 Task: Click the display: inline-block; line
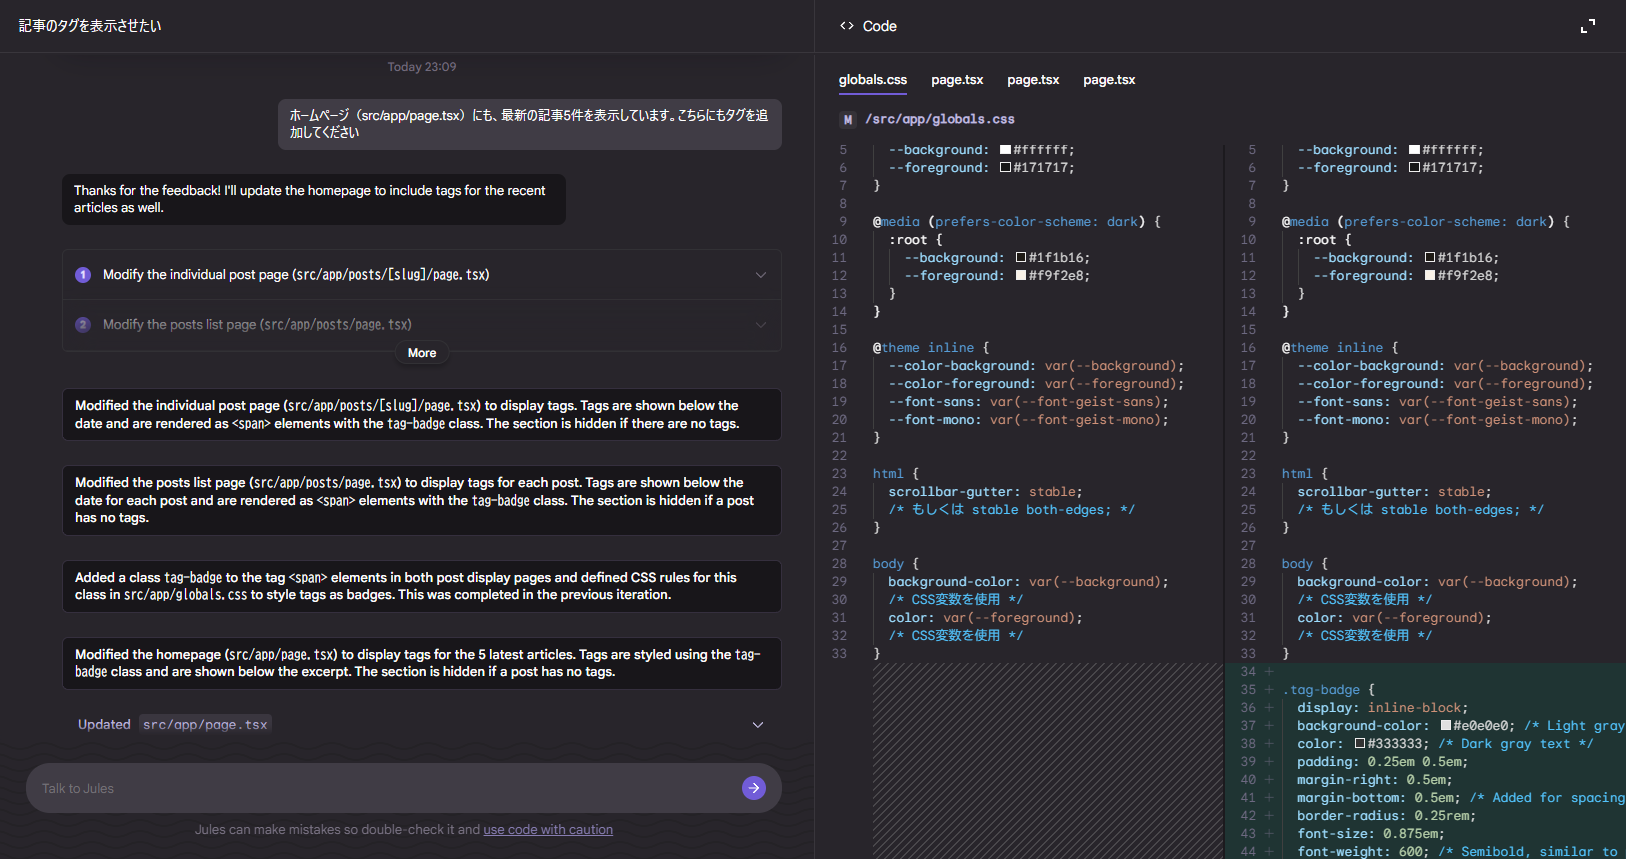1383,708
